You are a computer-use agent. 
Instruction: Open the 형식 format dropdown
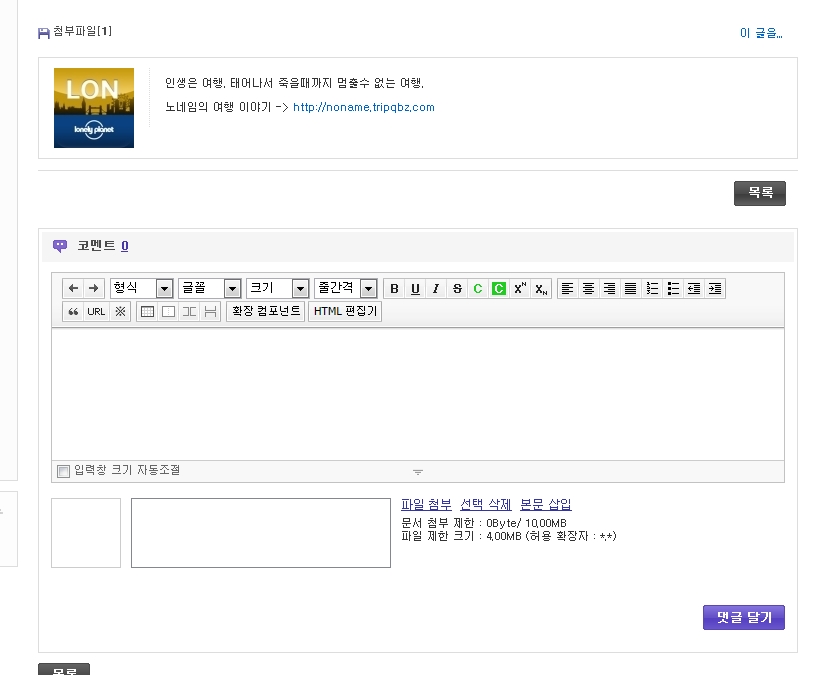(x=142, y=288)
